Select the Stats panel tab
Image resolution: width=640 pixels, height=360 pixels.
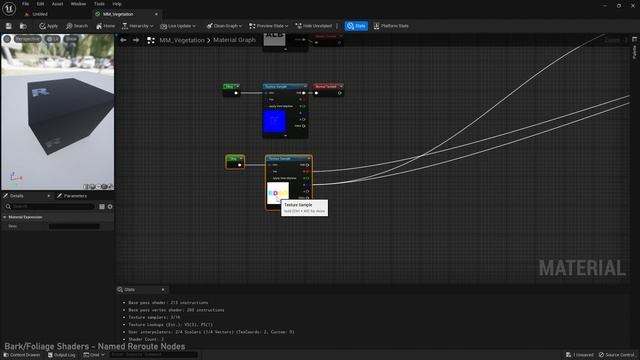pyautogui.click(x=130, y=290)
